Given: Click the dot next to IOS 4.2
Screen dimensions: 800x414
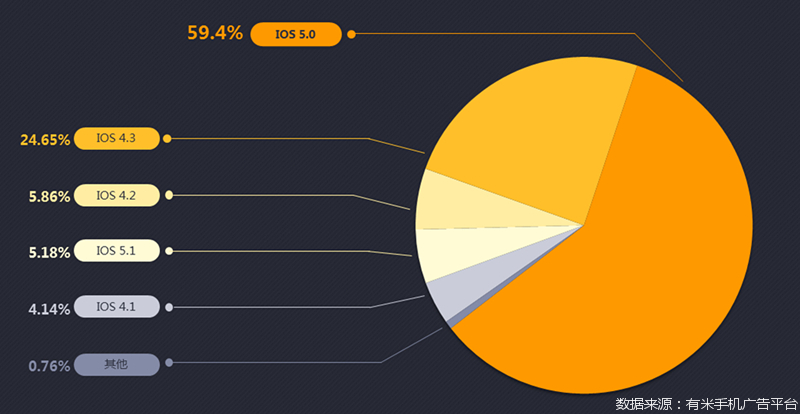Looking at the screenshot, I should [x=169, y=195].
